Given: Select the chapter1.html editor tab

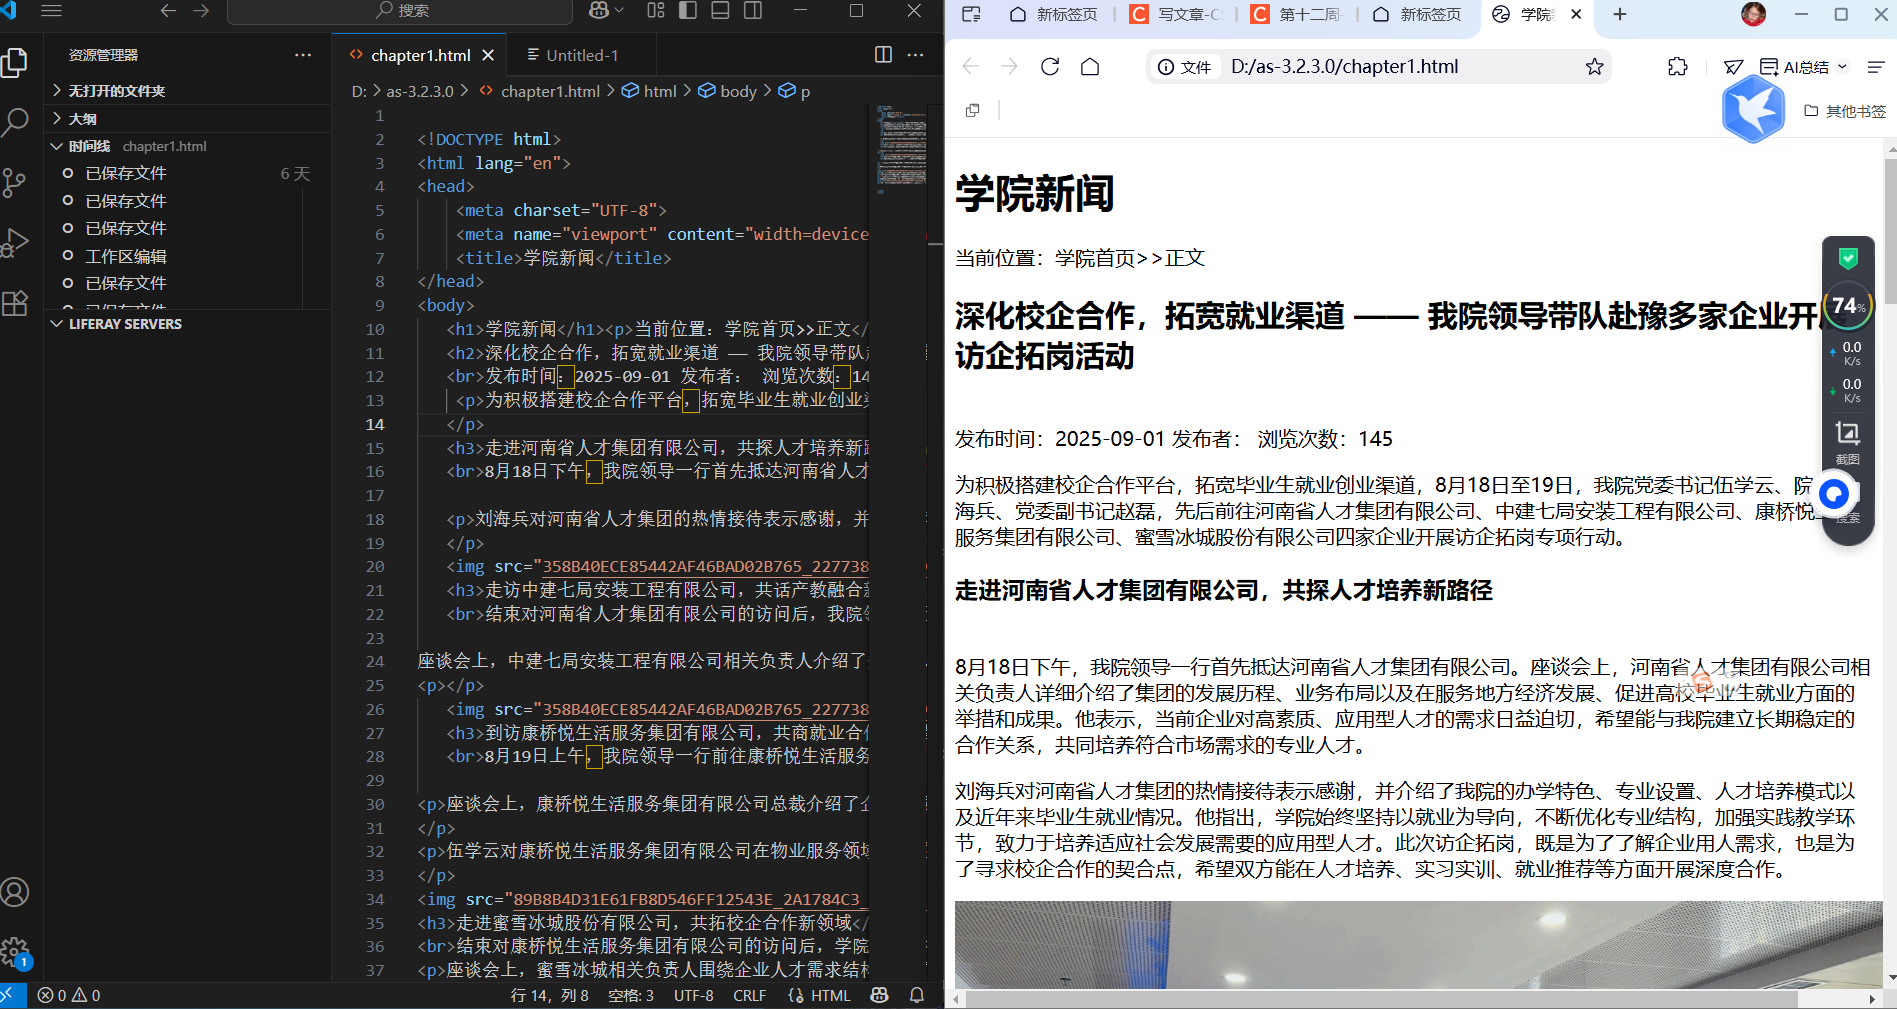Looking at the screenshot, I should pyautogui.click(x=420, y=55).
